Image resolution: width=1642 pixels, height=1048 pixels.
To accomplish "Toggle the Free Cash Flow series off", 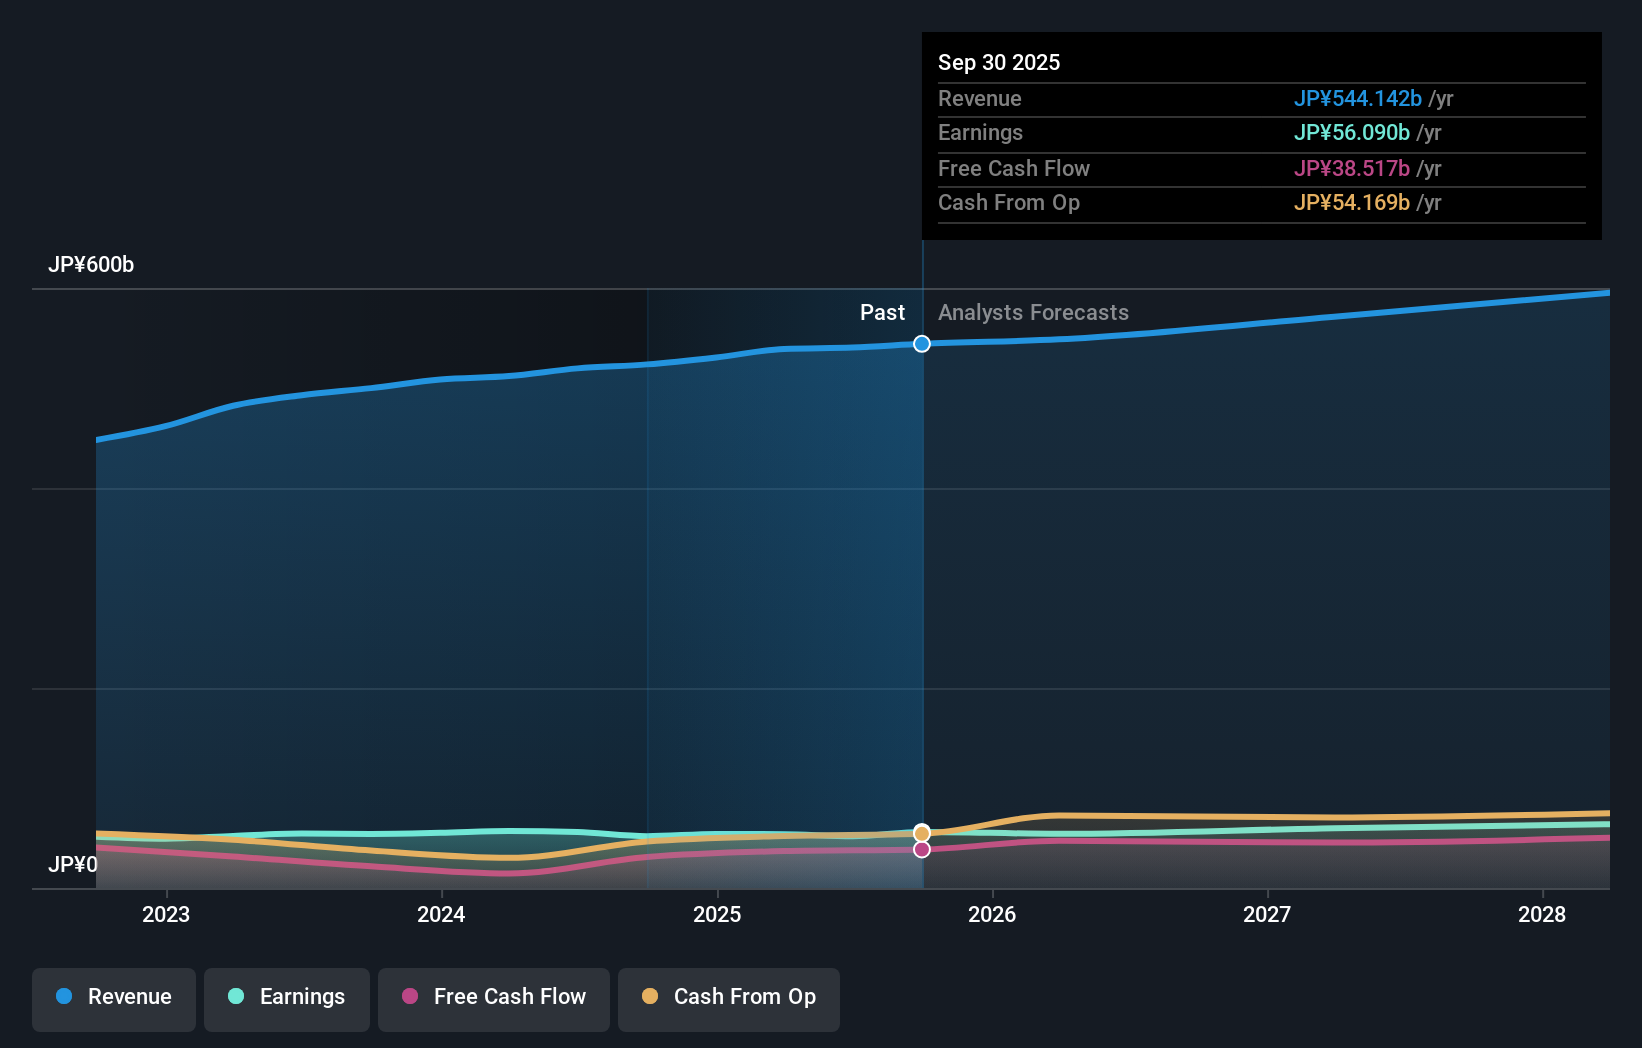I will [x=493, y=999].
